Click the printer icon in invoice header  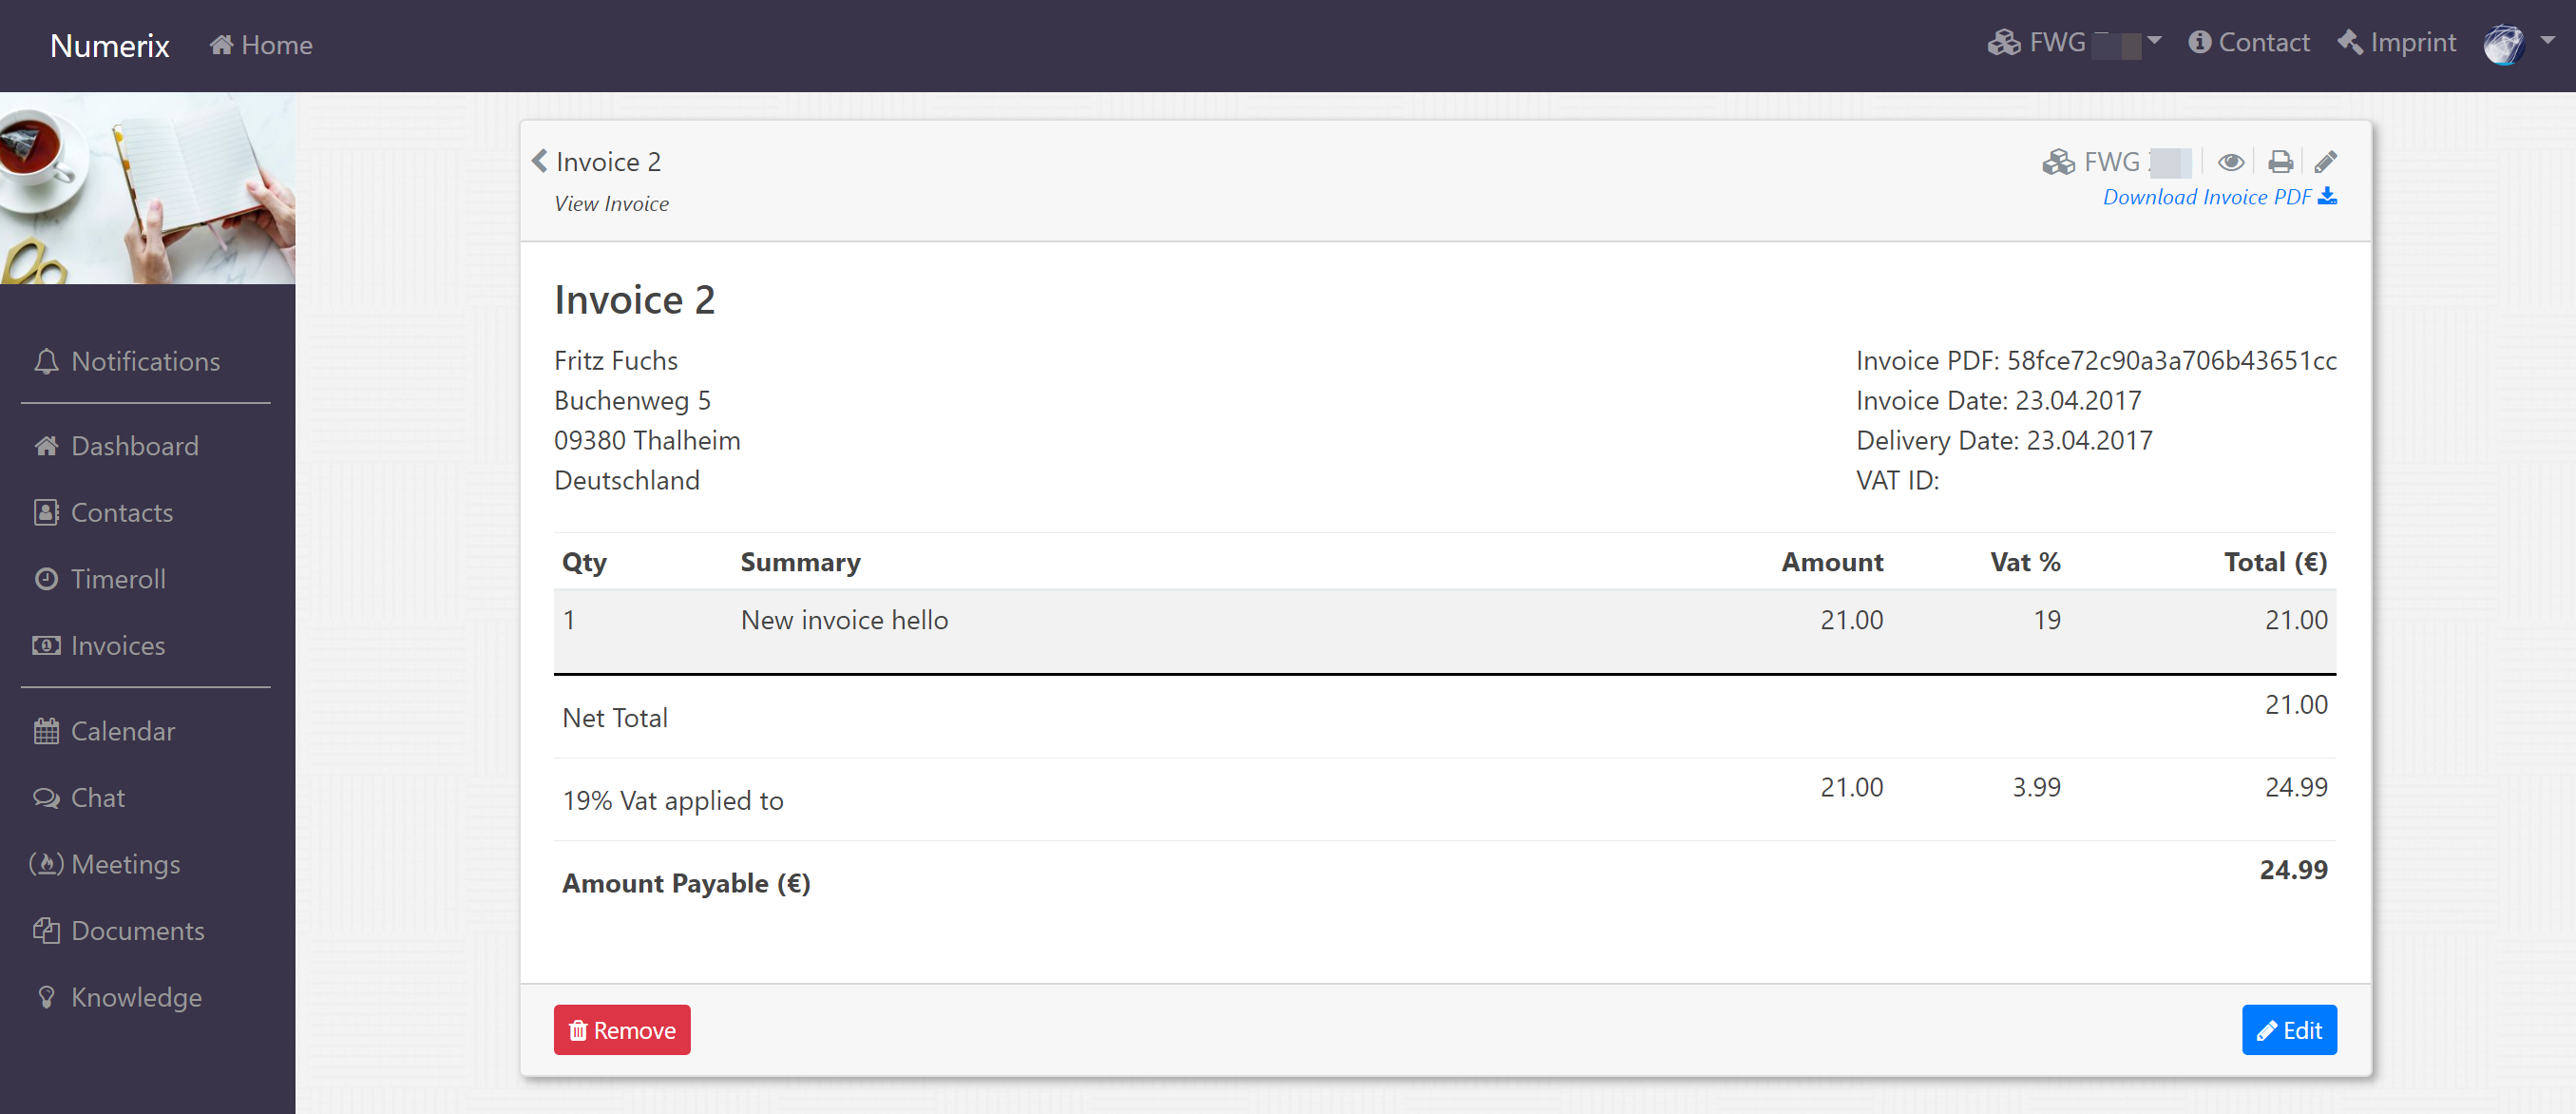click(2280, 161)
